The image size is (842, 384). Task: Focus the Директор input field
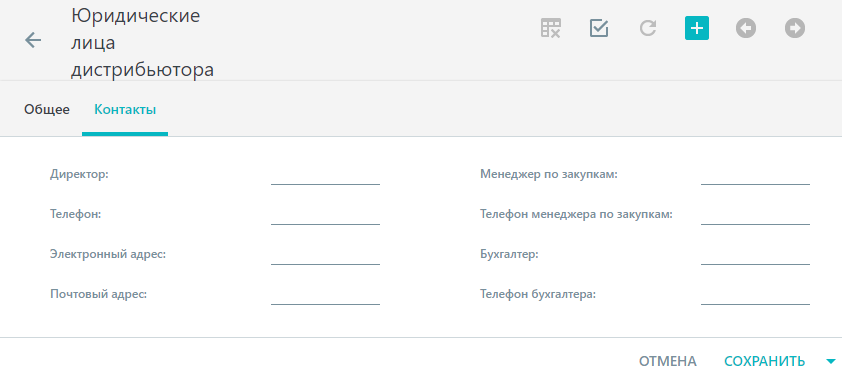coord(325,175)
